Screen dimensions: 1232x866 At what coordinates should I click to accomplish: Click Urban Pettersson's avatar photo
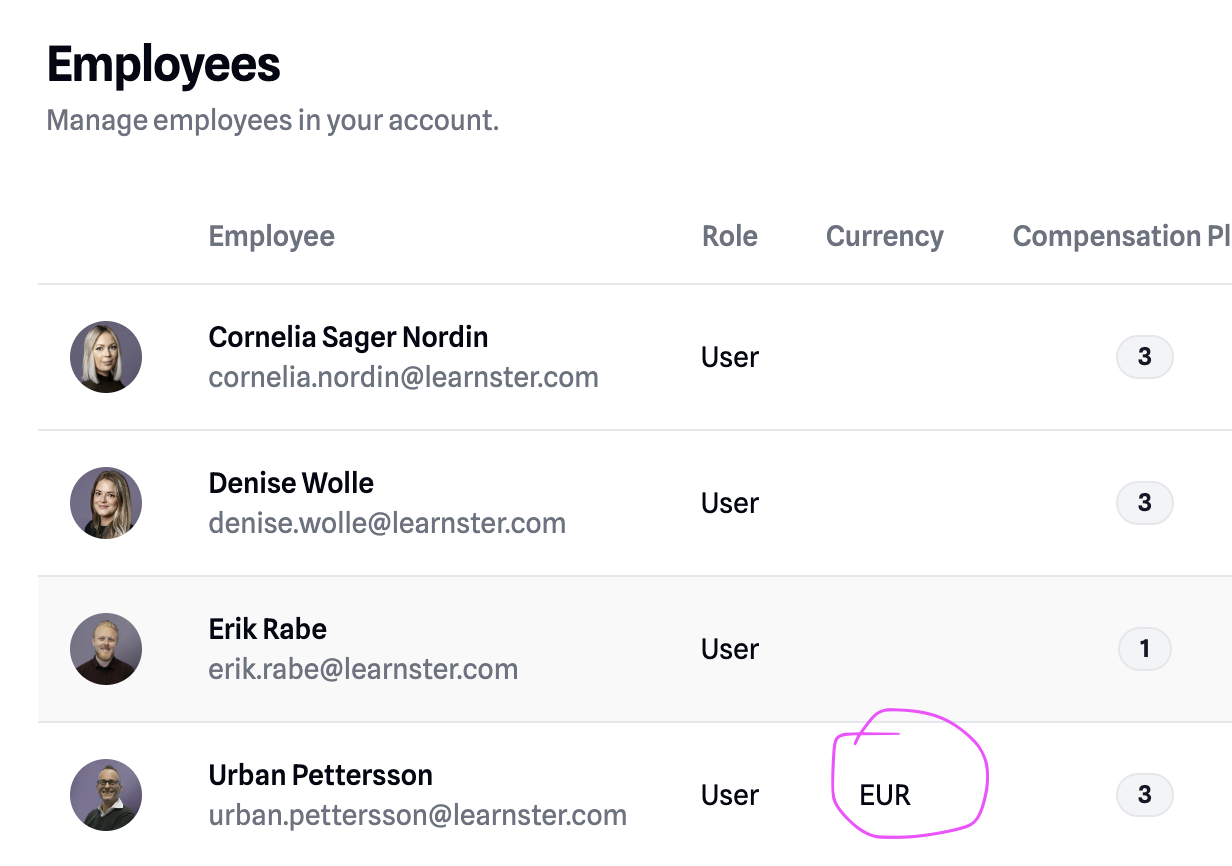tap(106, 795)
